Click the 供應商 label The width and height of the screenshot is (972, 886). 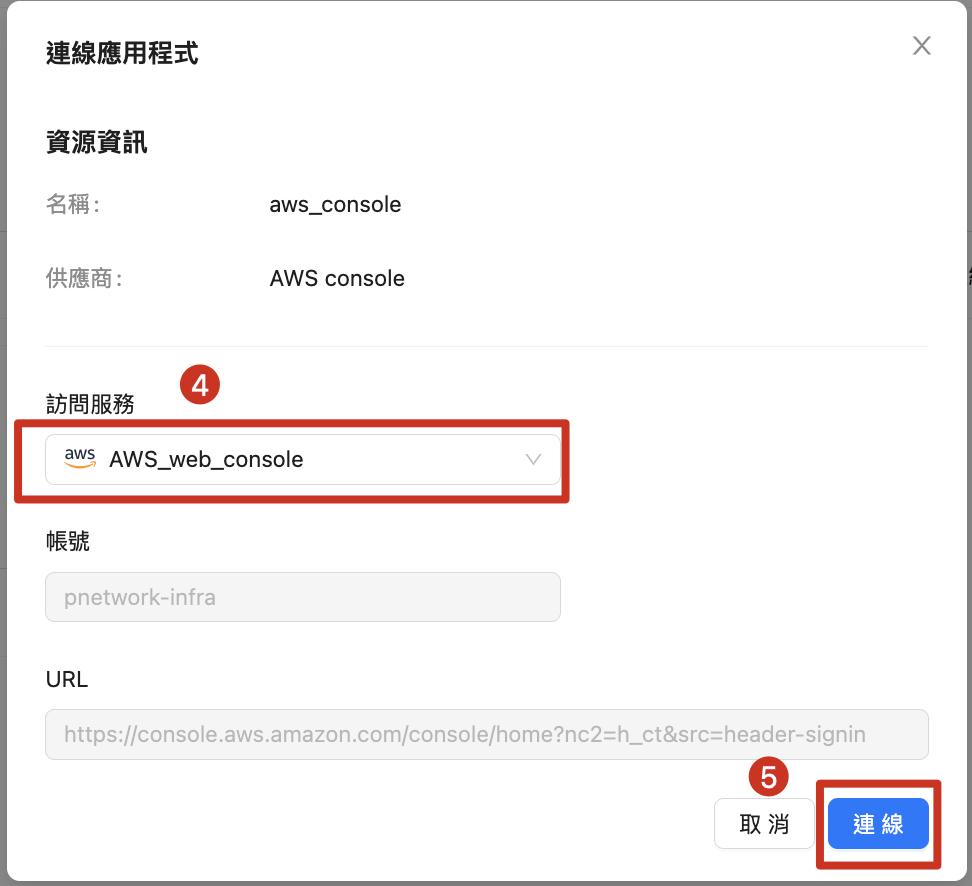click(83, 278)
